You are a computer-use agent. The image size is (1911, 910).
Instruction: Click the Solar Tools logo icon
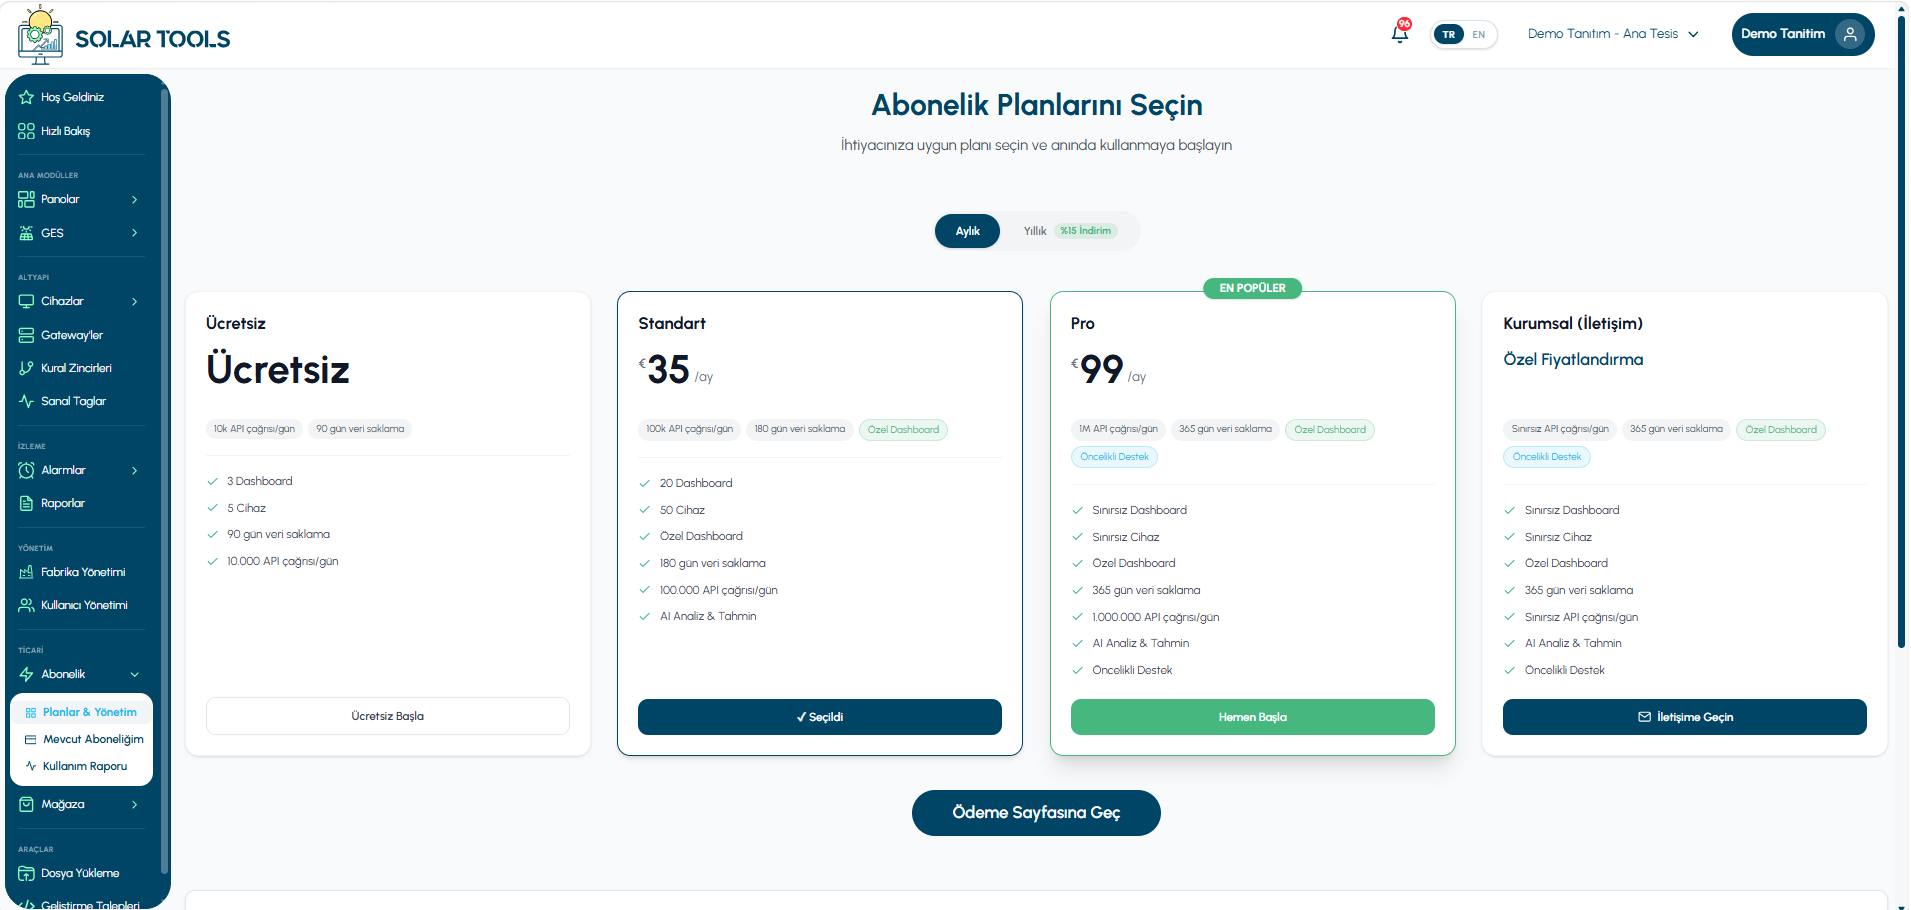[40, 35]
